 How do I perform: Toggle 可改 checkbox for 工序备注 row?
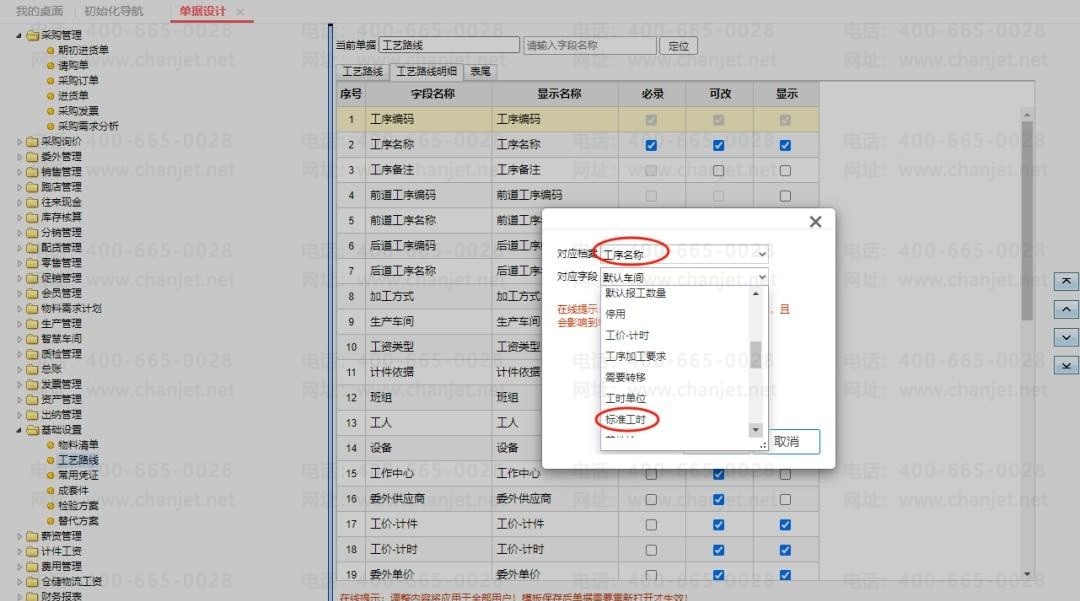click(718, 171)
